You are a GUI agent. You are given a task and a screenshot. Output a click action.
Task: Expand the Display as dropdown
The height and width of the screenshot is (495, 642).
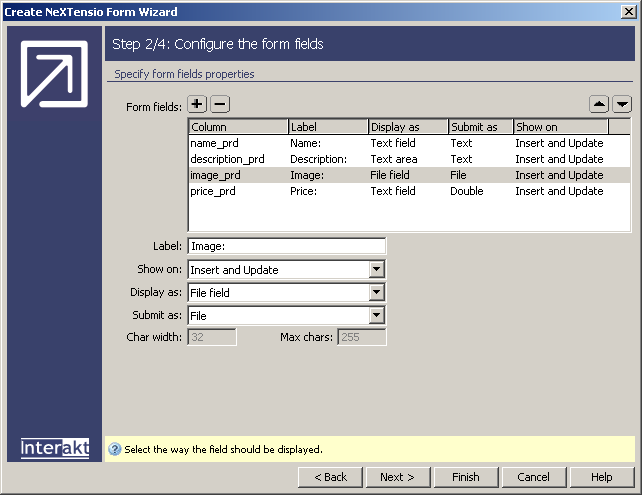tap(376, 293)
